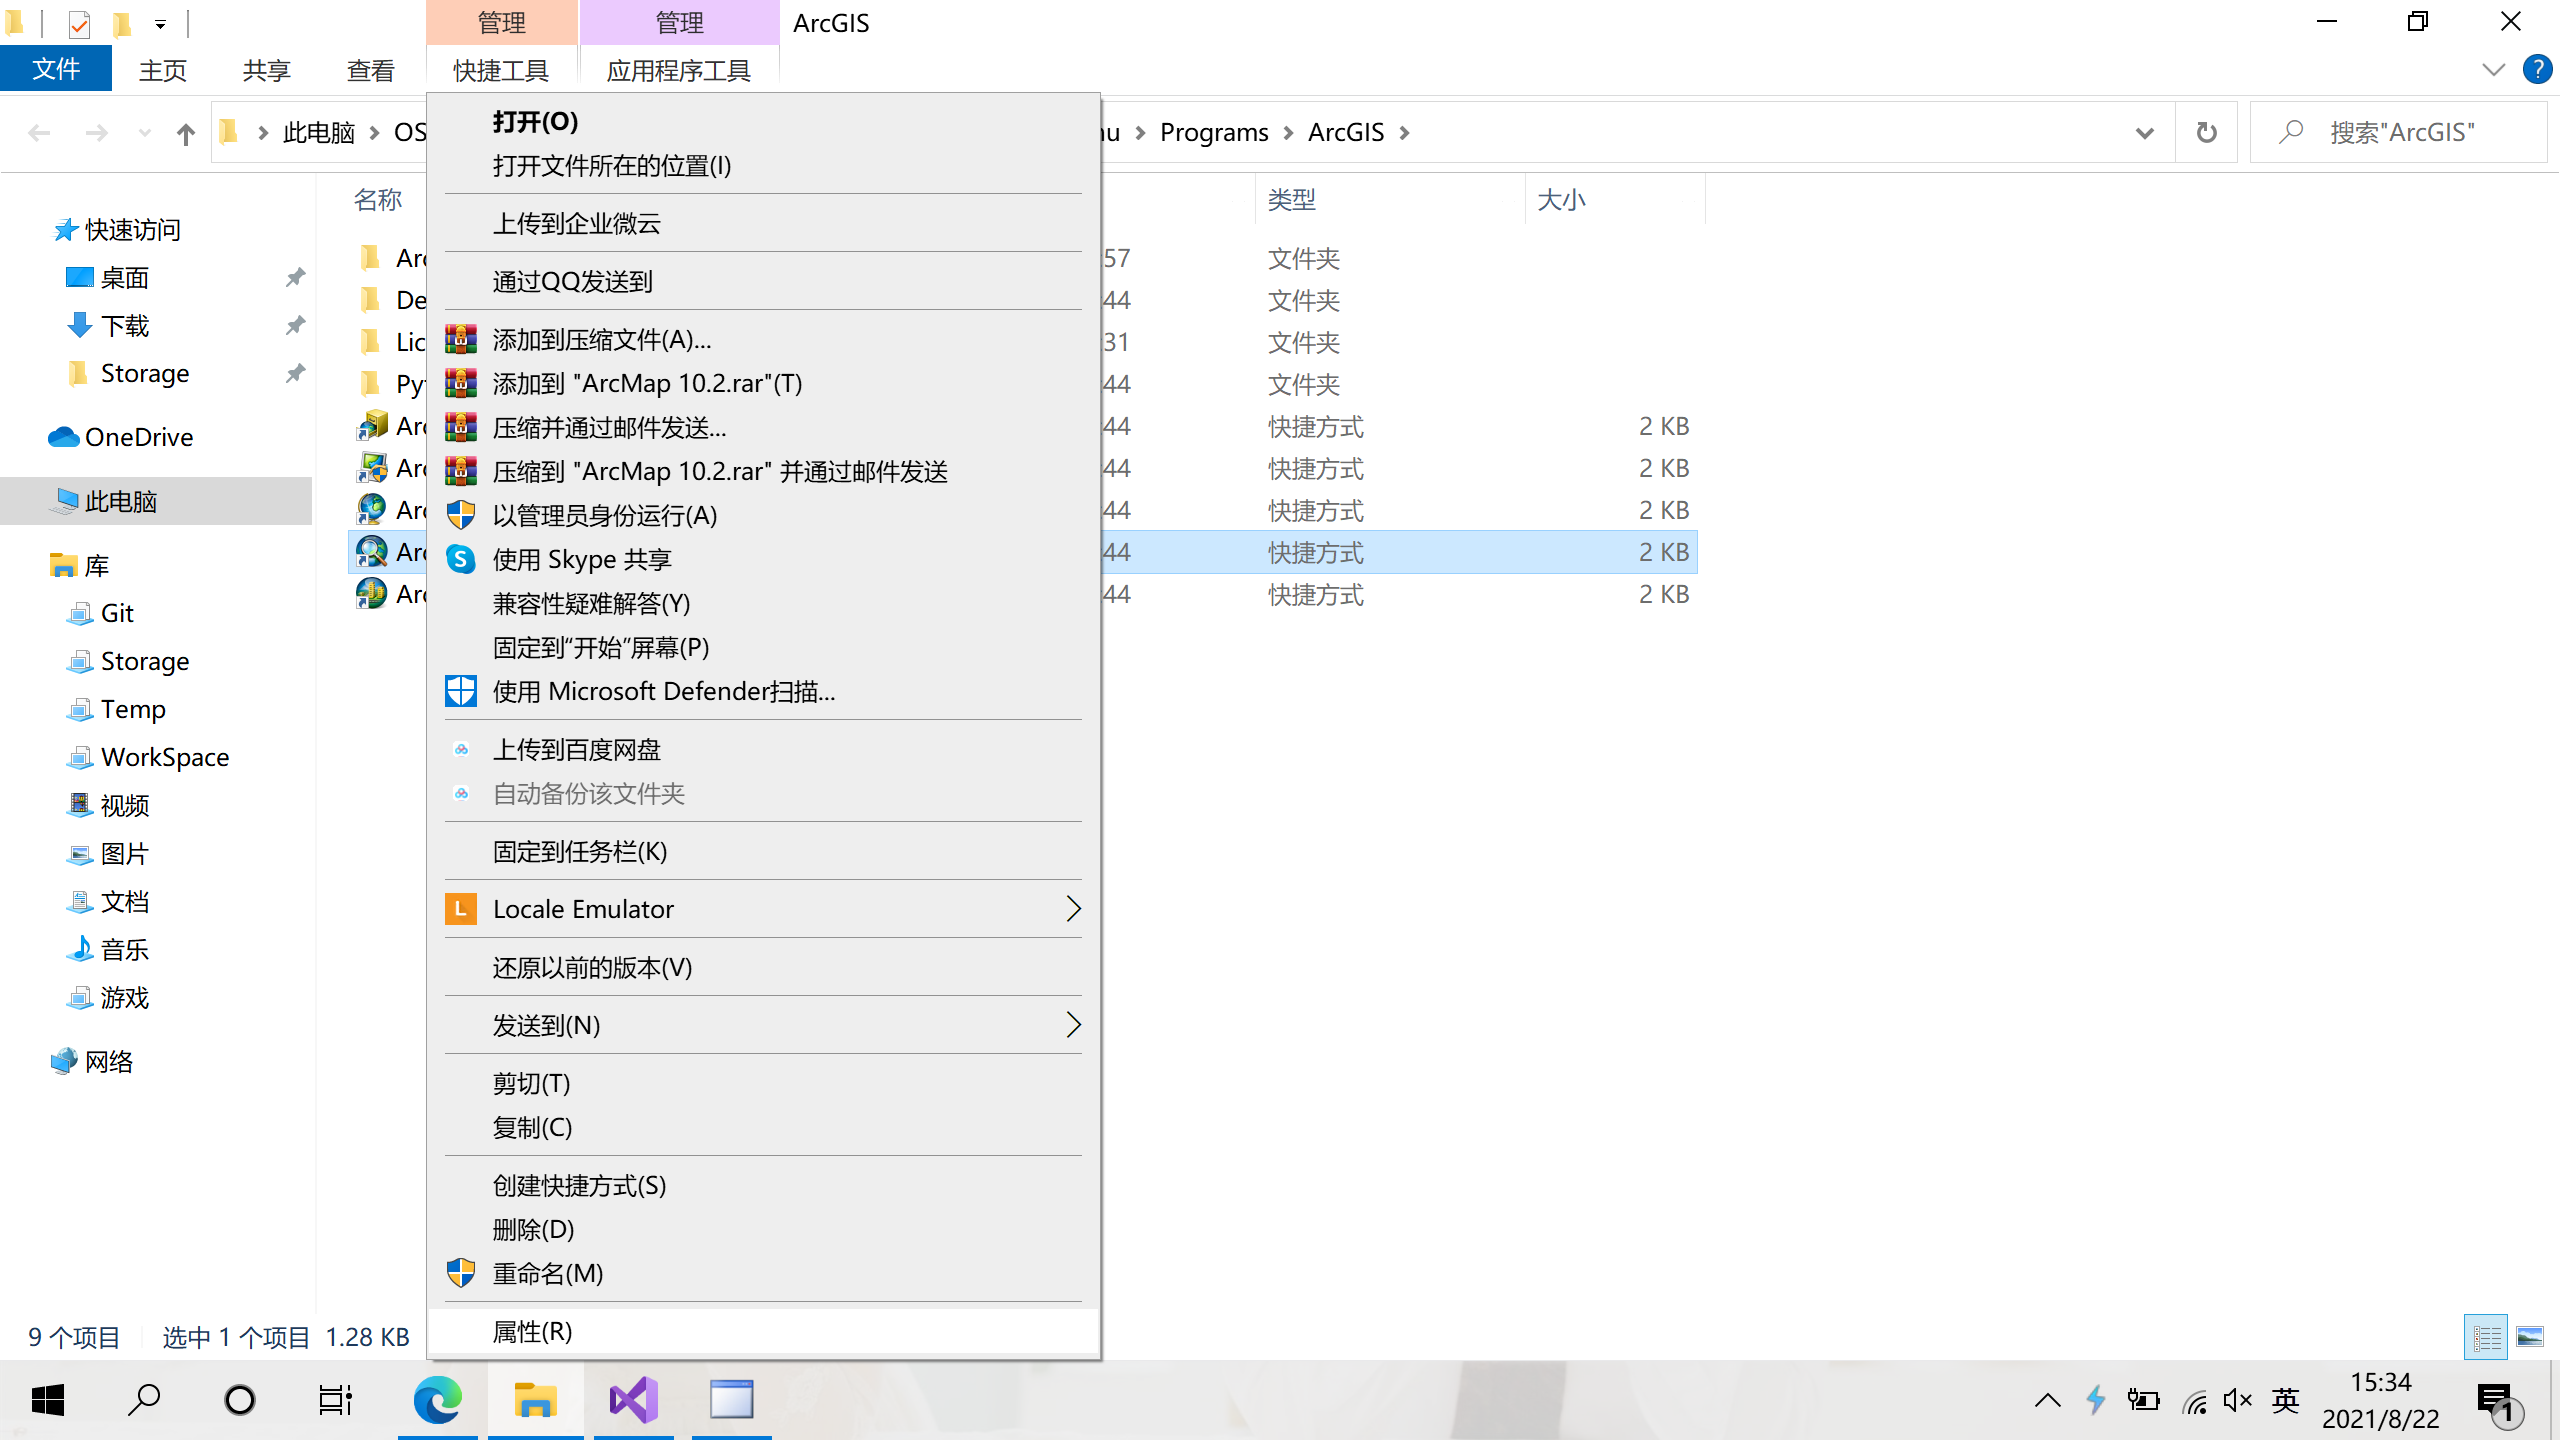Click the Baidu cloud icon beside 上传到百度网盘

coord(461,749)
